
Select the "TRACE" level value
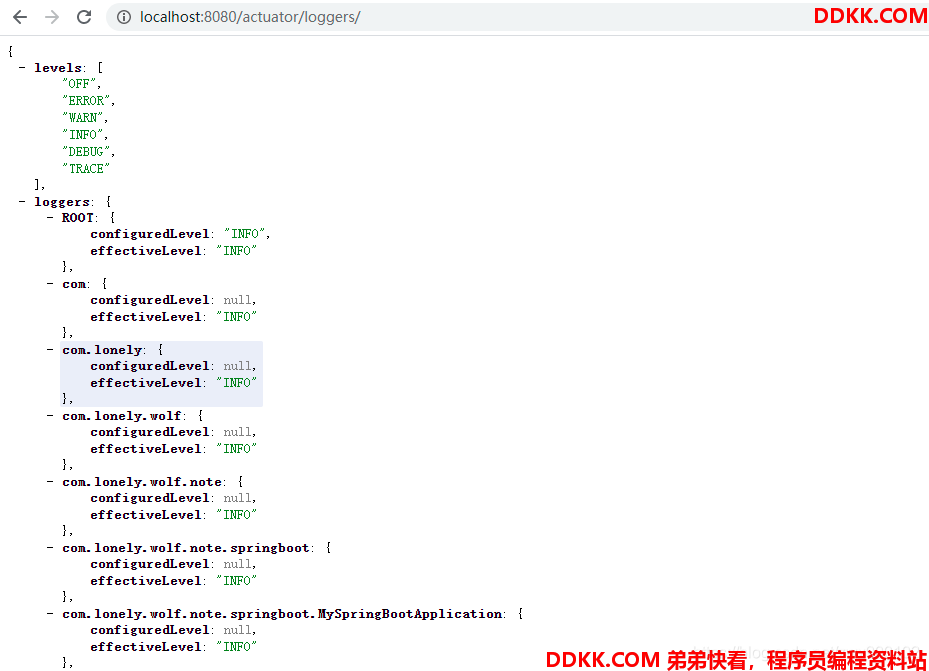[86, 169]
